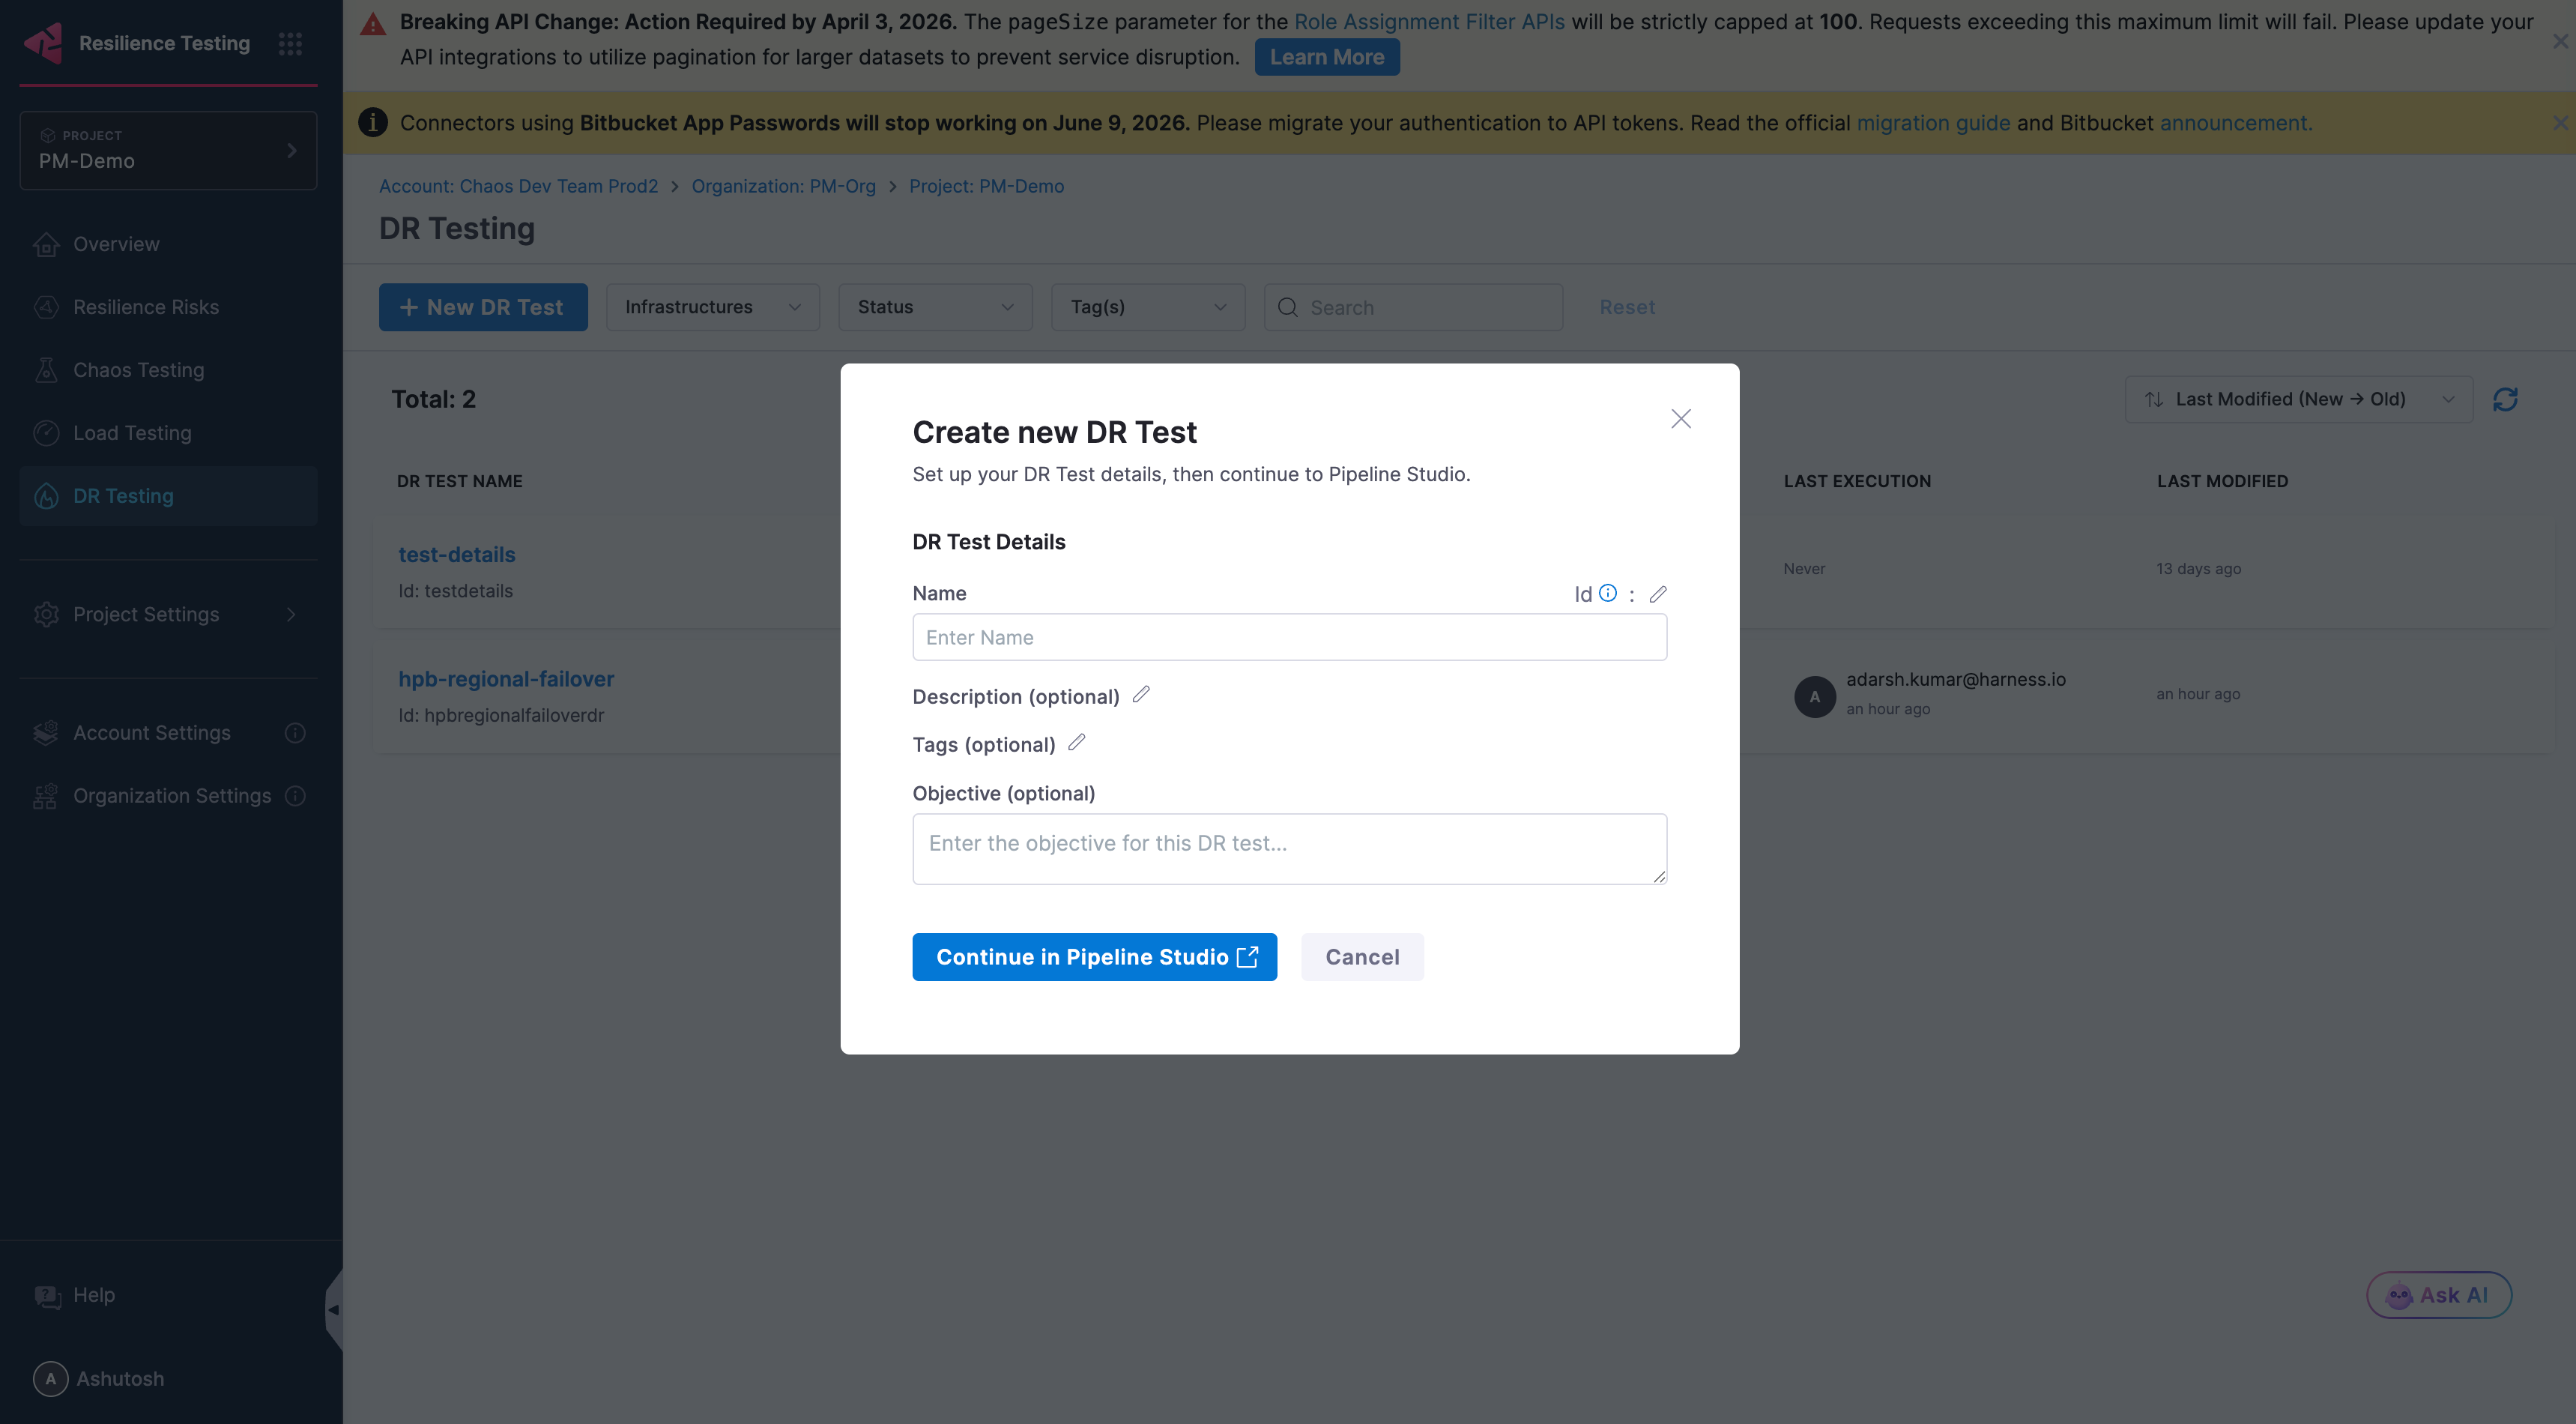Image resolution: width=2576 pixels, height=1424 pixels.
Task: Click the Ask AI assistant button
Action: tap(2439, 1294)
